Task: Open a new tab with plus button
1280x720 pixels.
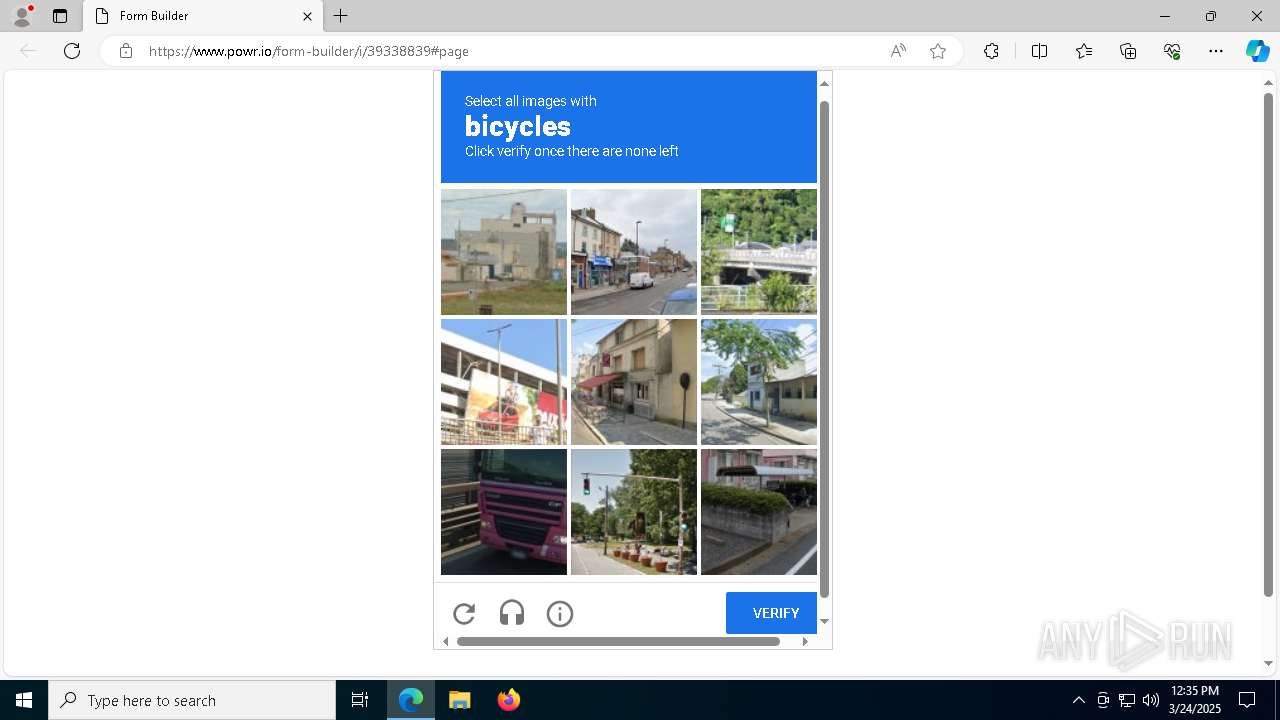Action: tap(341, 16)
